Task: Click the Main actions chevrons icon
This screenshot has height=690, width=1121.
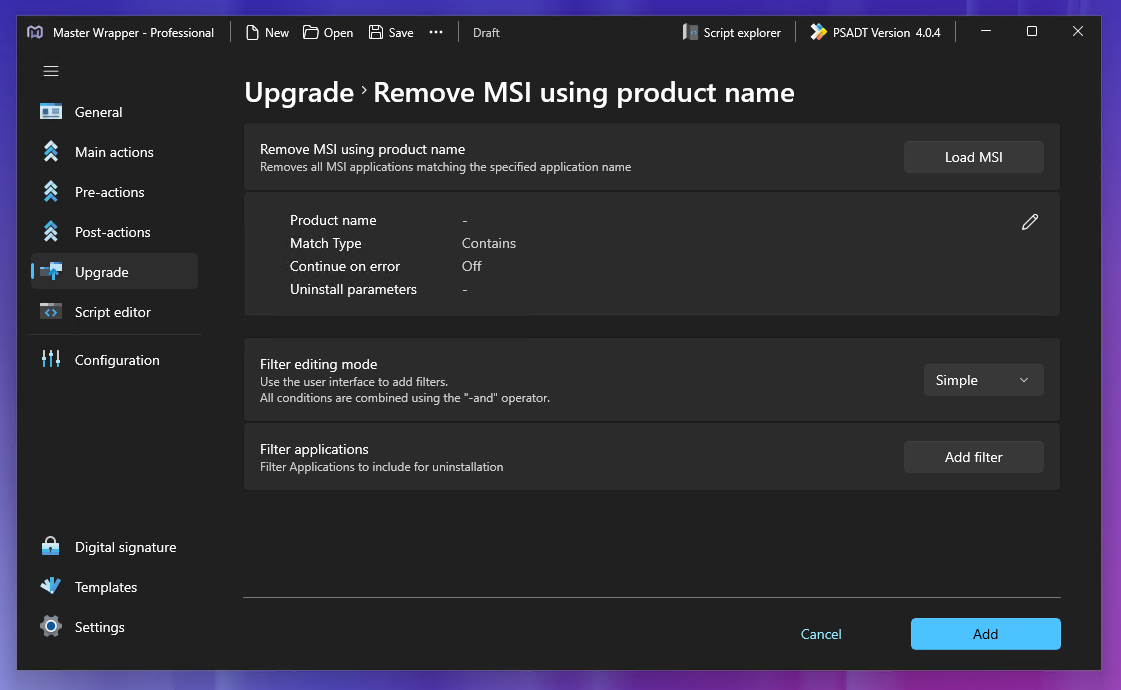Action: (x=51, y=152)
